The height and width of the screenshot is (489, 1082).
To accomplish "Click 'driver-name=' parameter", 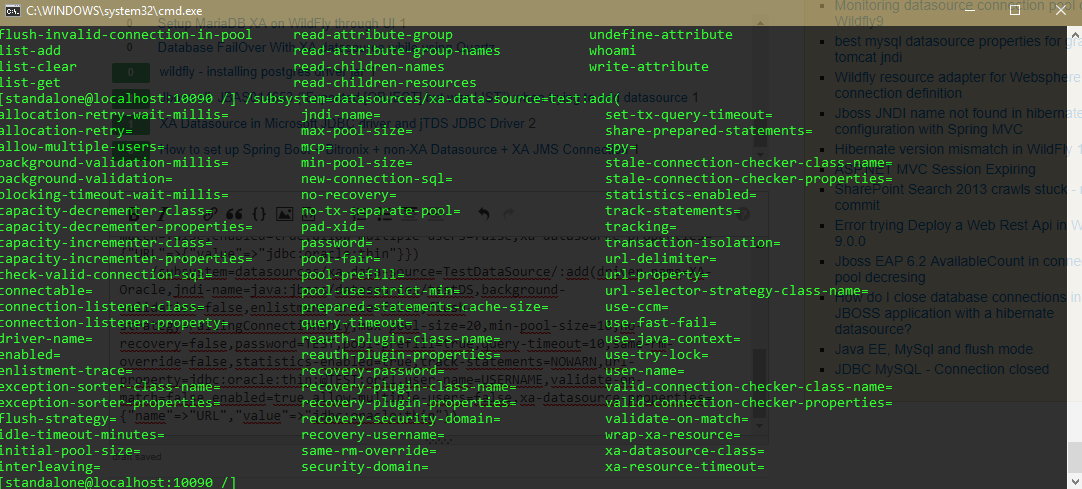I will tap(46, 339).
